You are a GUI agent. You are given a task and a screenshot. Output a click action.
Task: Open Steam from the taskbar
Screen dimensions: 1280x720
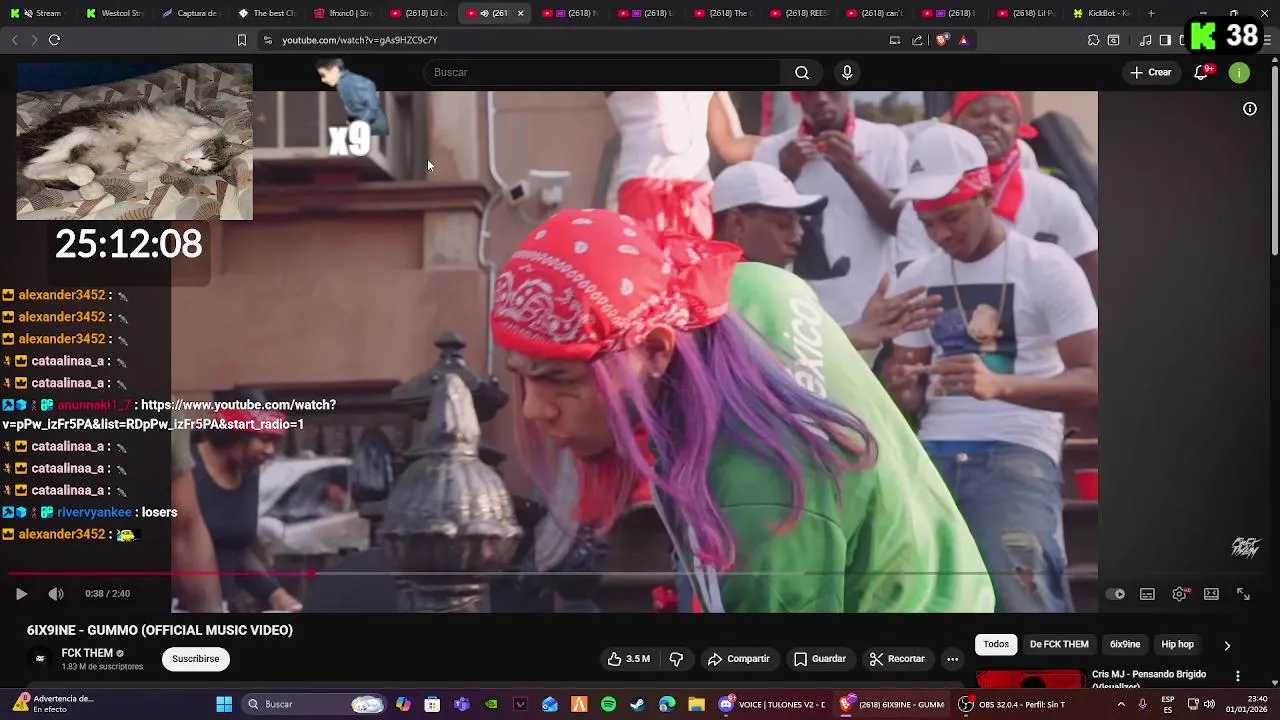637,704
